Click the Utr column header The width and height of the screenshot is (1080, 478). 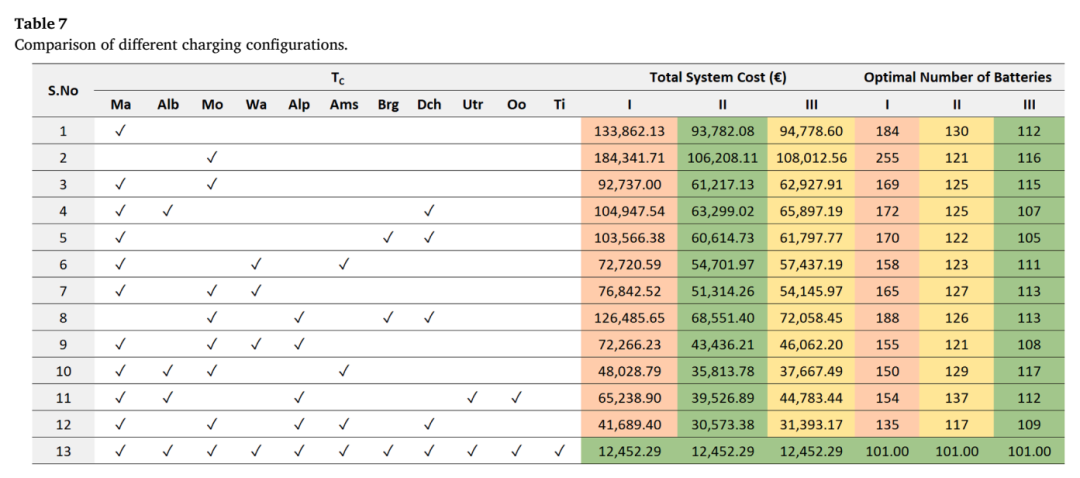(x=472, y=105)
